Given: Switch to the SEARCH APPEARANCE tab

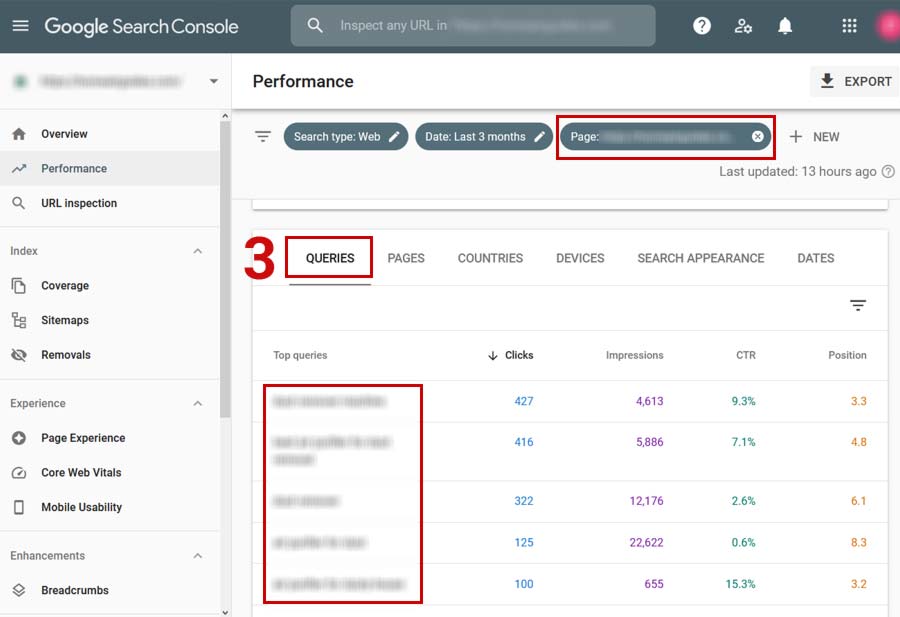Looking at the screenshot, I should 700,258.
